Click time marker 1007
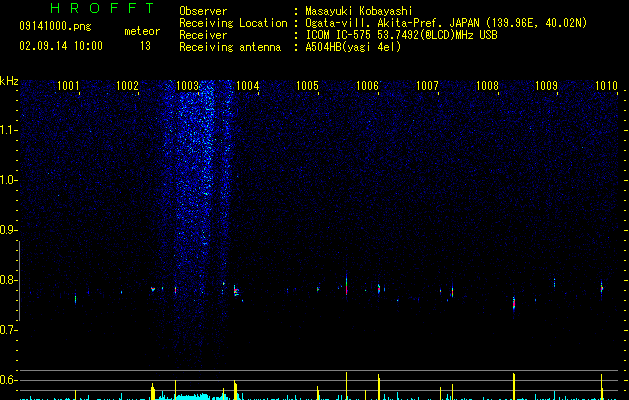Screen dimensions: 629x400 [x=427, y=85]
